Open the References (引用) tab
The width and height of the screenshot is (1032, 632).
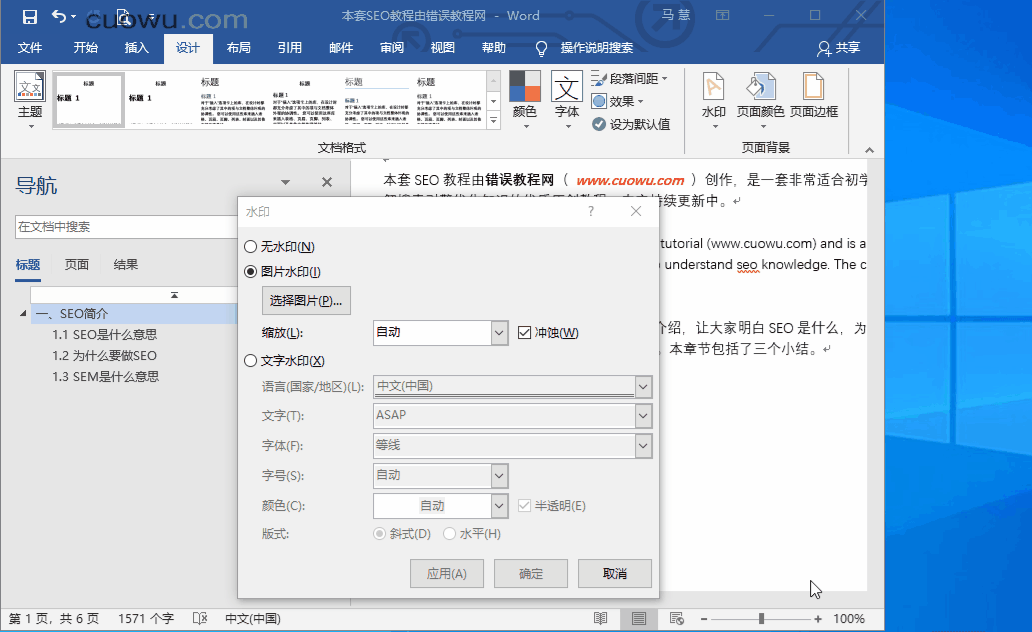[290, 48]
